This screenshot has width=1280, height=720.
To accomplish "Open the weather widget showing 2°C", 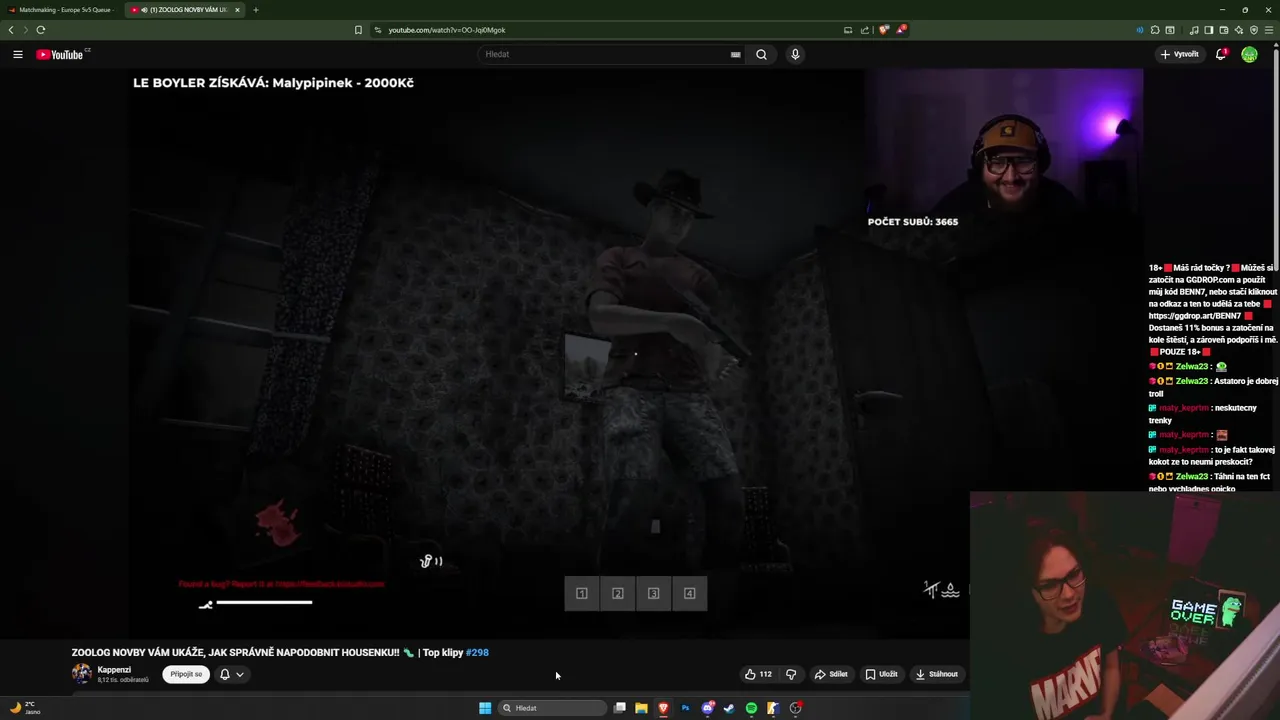I will coord(25,707).
